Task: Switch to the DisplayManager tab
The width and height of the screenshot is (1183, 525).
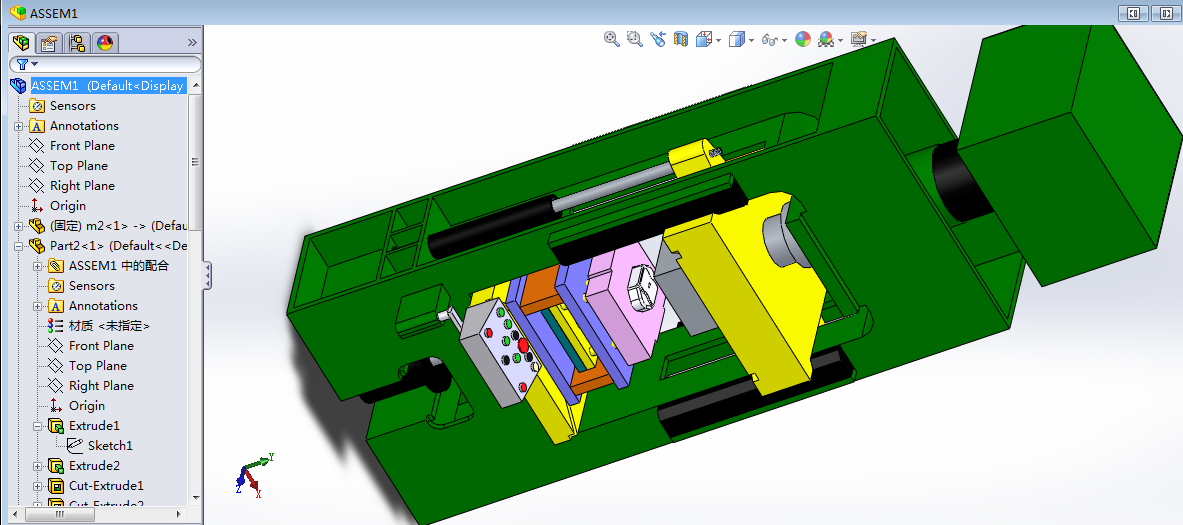Action: pos(105,42)
